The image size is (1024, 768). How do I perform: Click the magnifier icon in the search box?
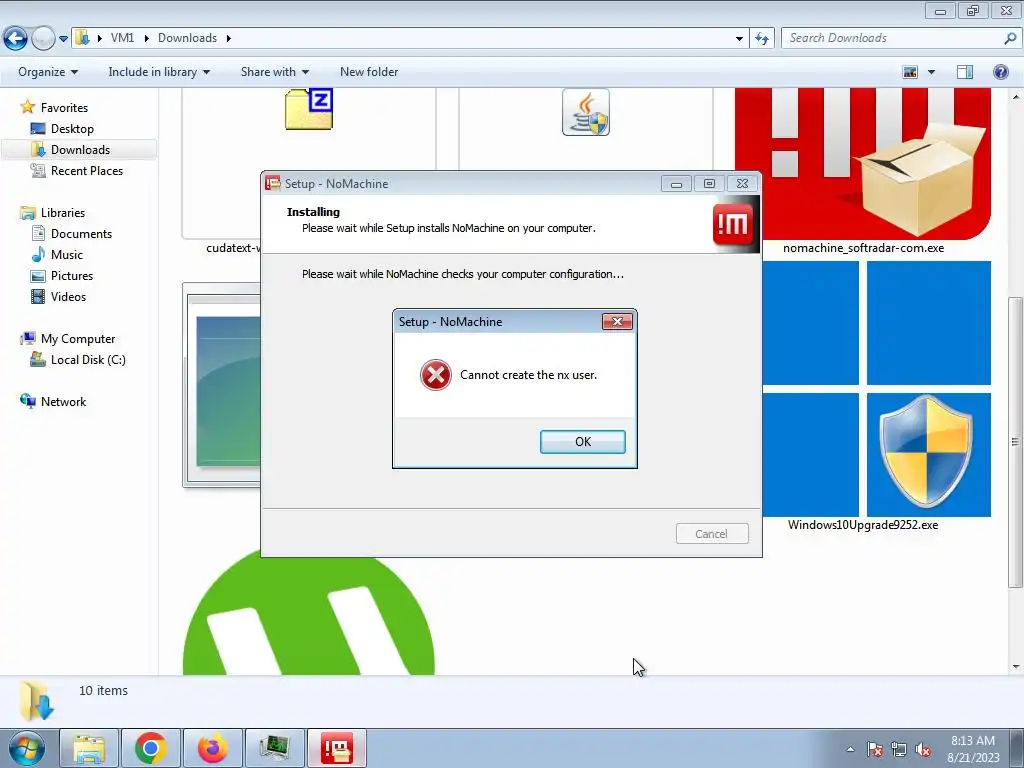tap(1010, 38)
